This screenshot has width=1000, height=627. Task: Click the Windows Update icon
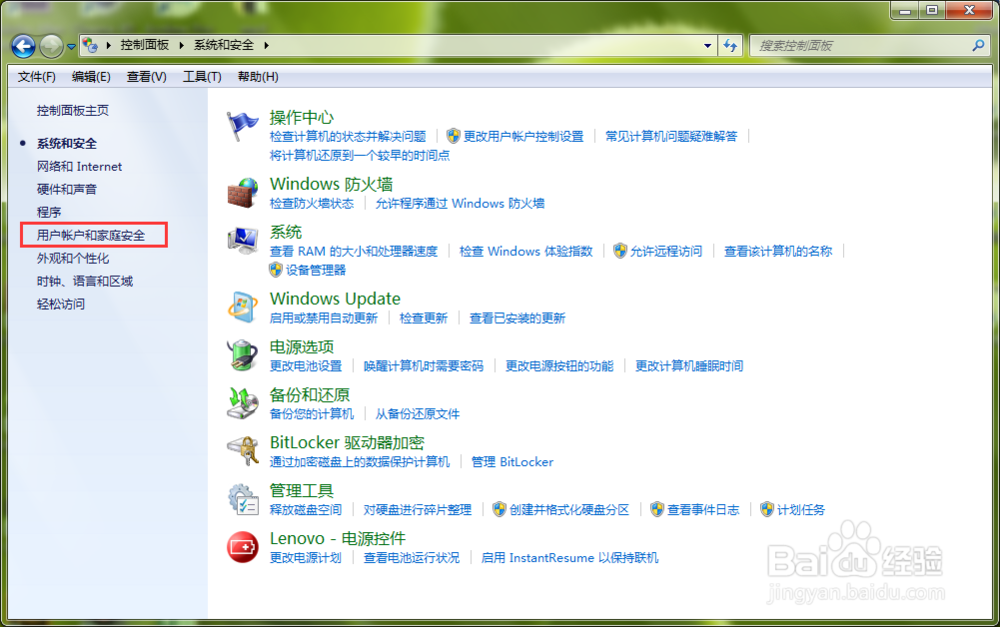coord(242,307)
